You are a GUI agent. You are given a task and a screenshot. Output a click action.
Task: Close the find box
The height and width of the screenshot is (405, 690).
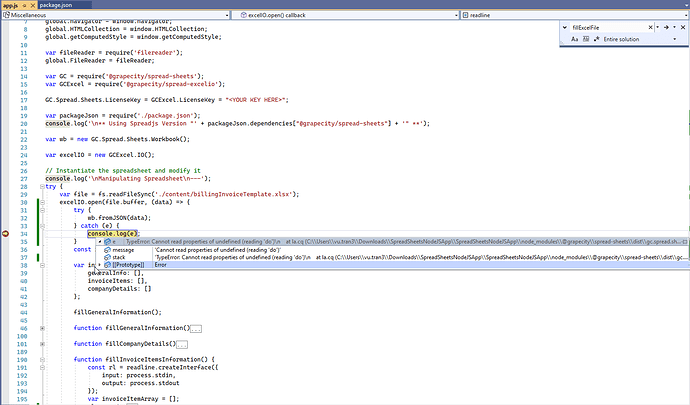click(x=683, y=27)
